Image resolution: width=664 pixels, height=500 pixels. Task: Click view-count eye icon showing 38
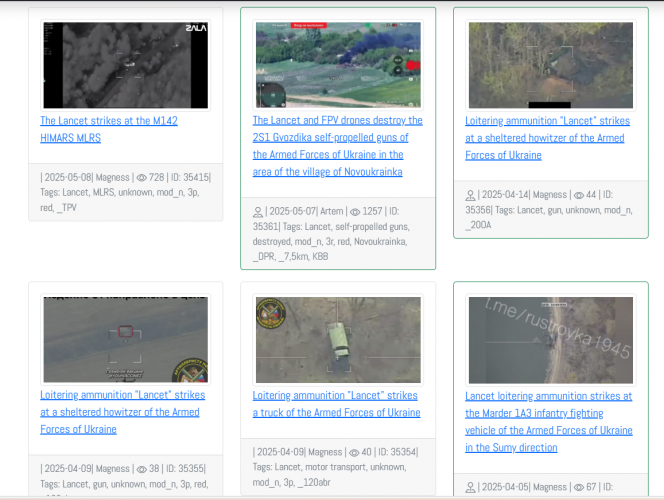tap(141, 469)
